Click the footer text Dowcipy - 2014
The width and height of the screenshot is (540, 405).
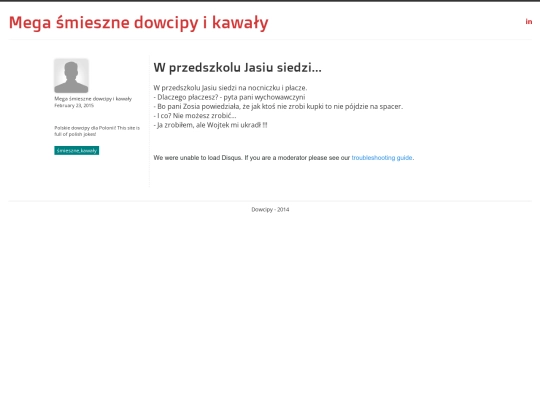click(x=270, y=209)
